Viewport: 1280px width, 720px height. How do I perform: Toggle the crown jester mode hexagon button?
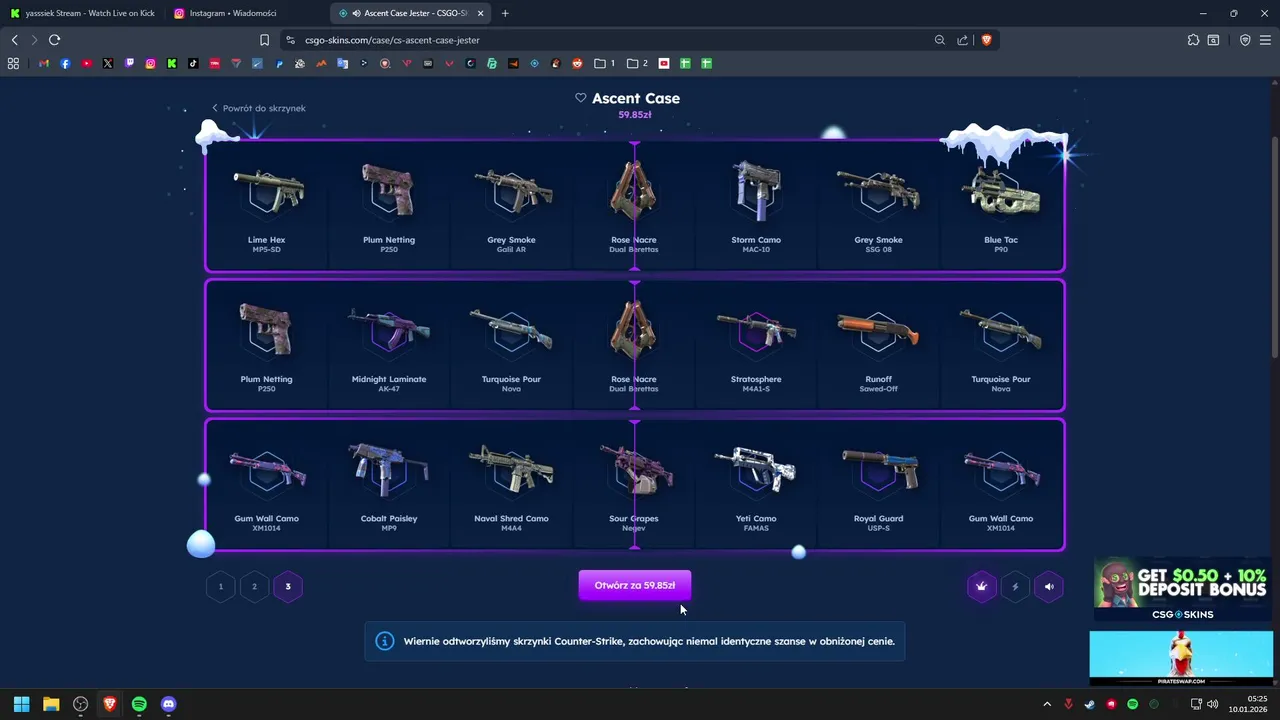pyautogui.click(x=981, y=586)
